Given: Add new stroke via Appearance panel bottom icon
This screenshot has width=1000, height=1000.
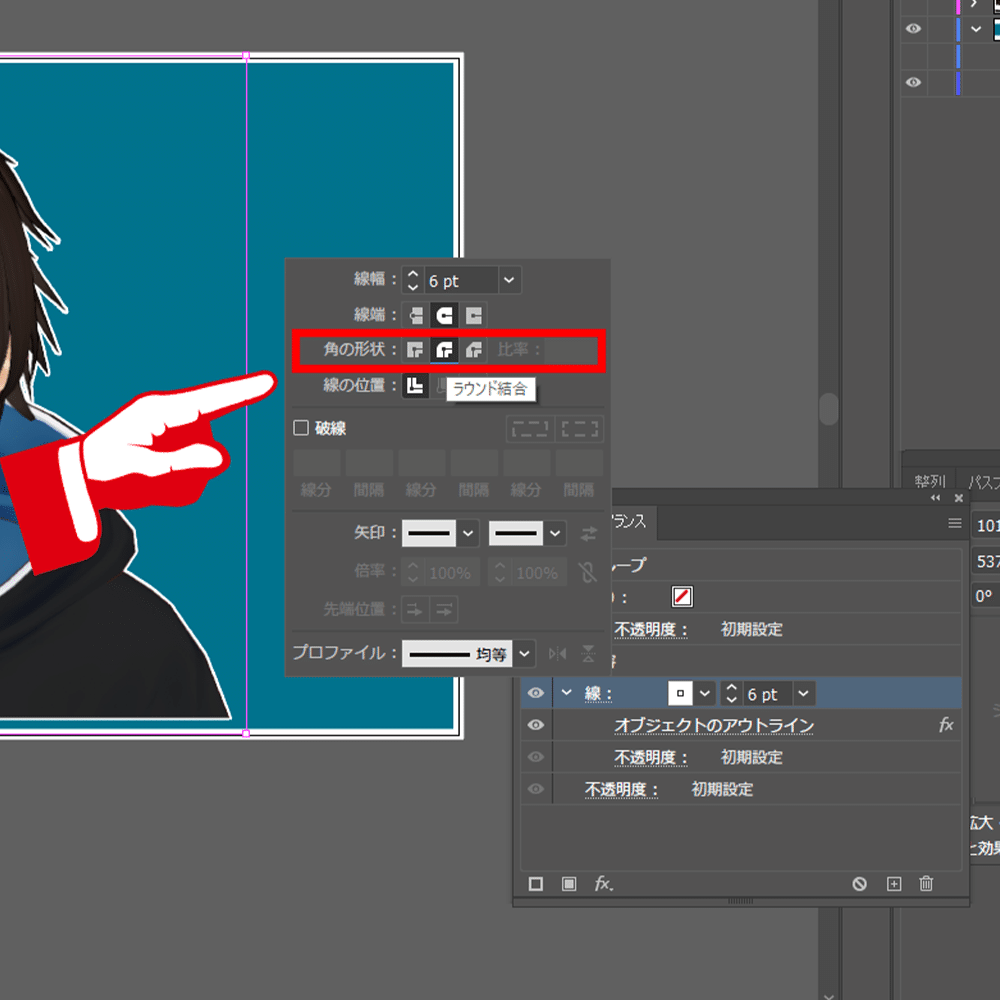Looking at the screenshot, I should [x=536, y=884].
